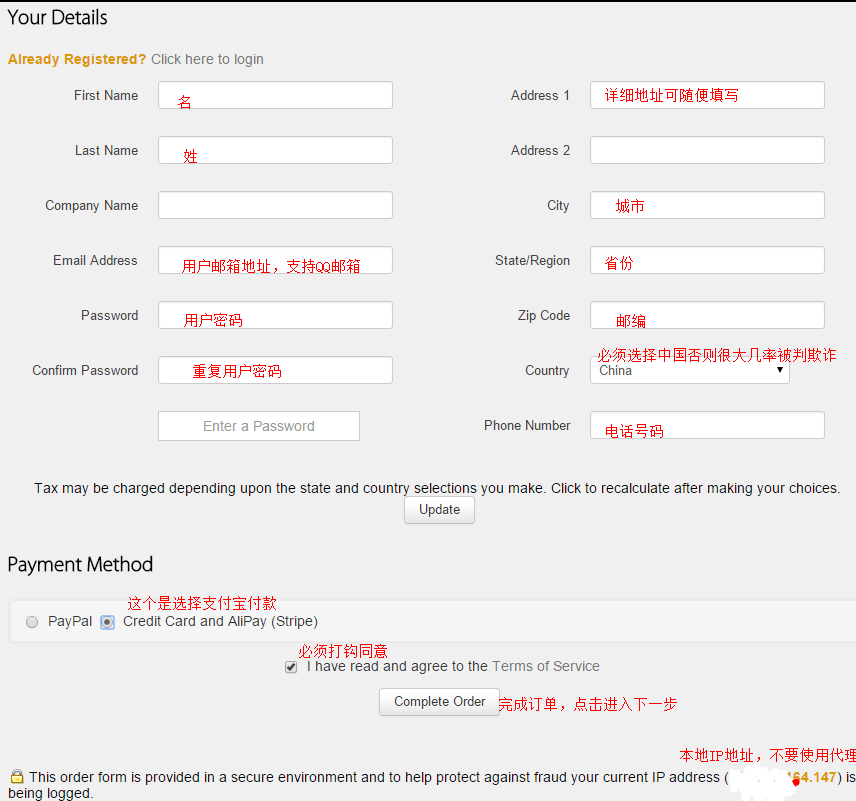Focus the Company Name field
The width and height of the screenshot is (856, 801).
275,205
